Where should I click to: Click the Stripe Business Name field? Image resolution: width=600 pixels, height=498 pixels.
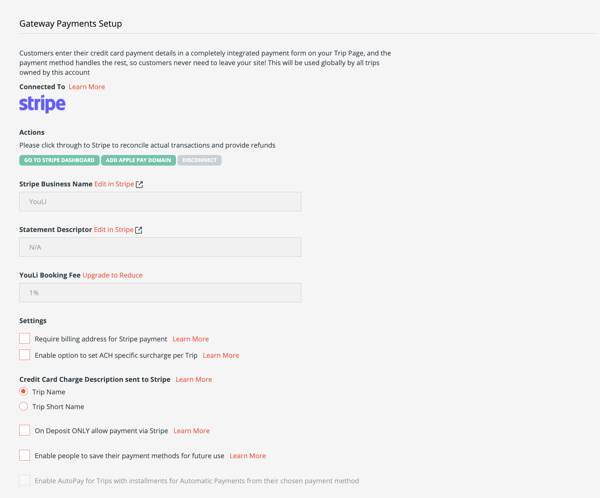click(x=160, y=201)
